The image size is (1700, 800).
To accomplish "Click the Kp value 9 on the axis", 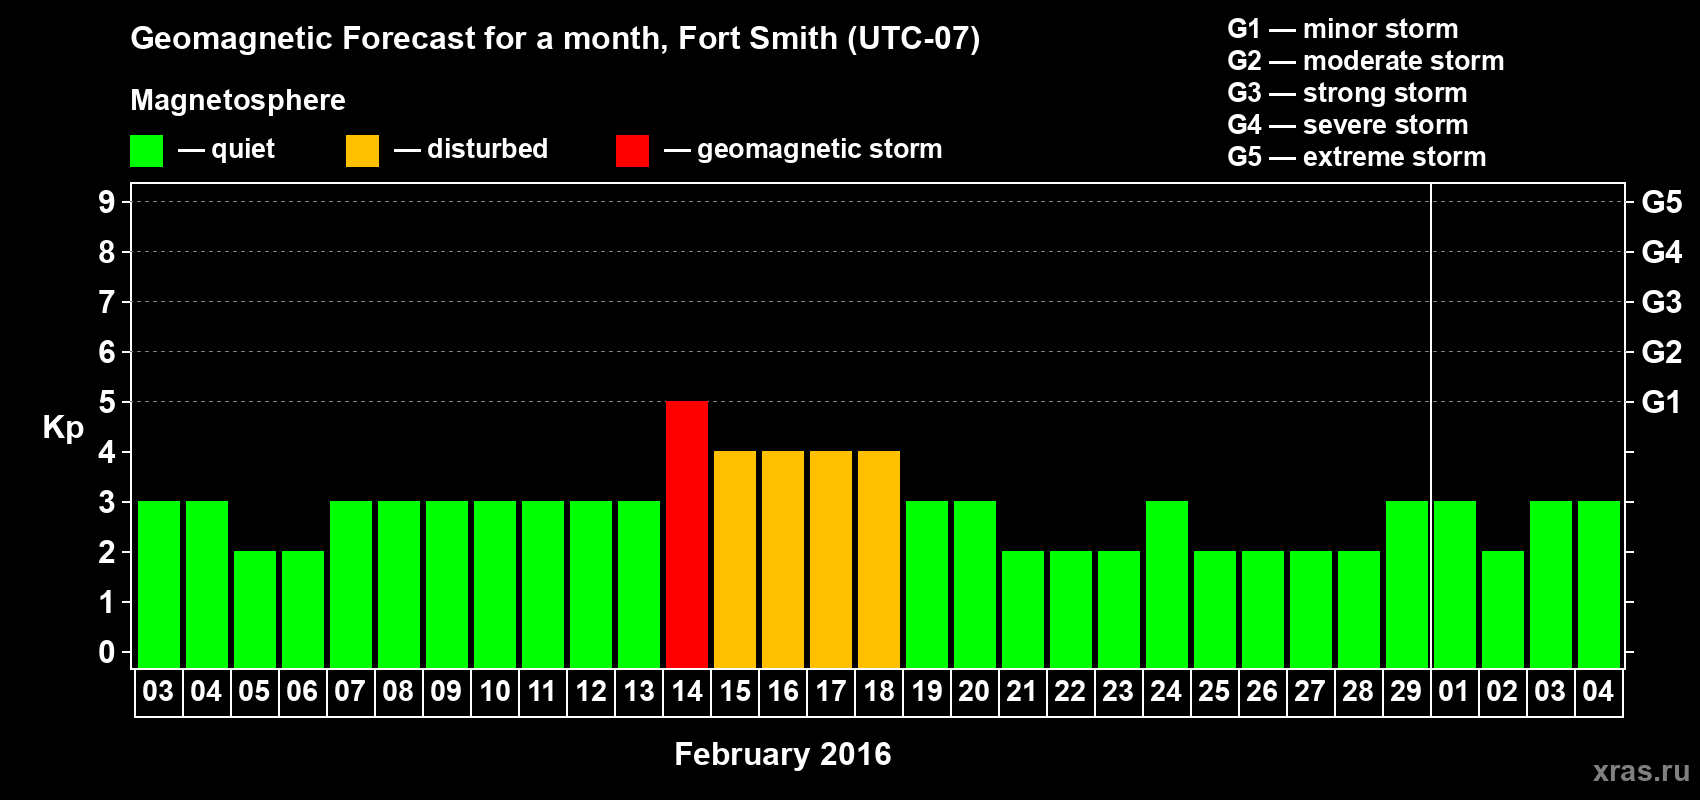I will (107, 202).
